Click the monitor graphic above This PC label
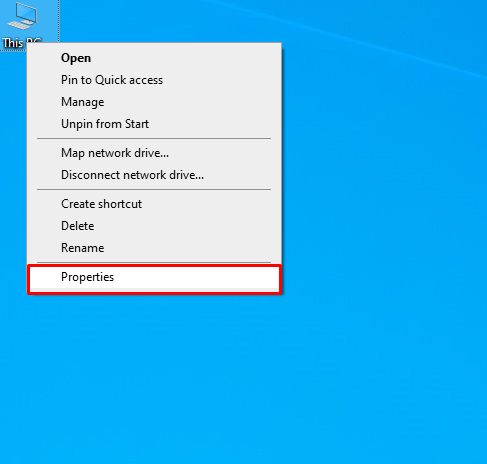The width and height of the screenshot is (487, 464). pyautogui.click(x=22, y=16)
